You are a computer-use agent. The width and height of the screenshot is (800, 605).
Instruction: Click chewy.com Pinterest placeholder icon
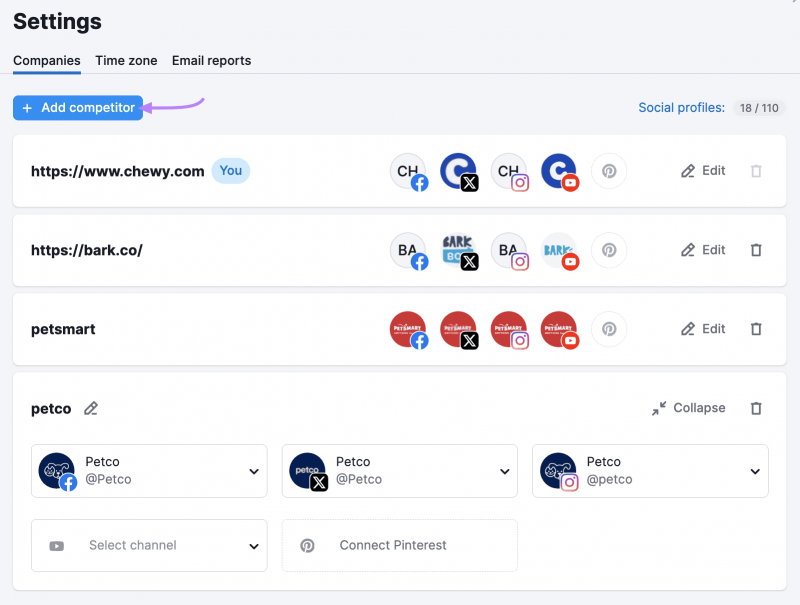point(609,171)
